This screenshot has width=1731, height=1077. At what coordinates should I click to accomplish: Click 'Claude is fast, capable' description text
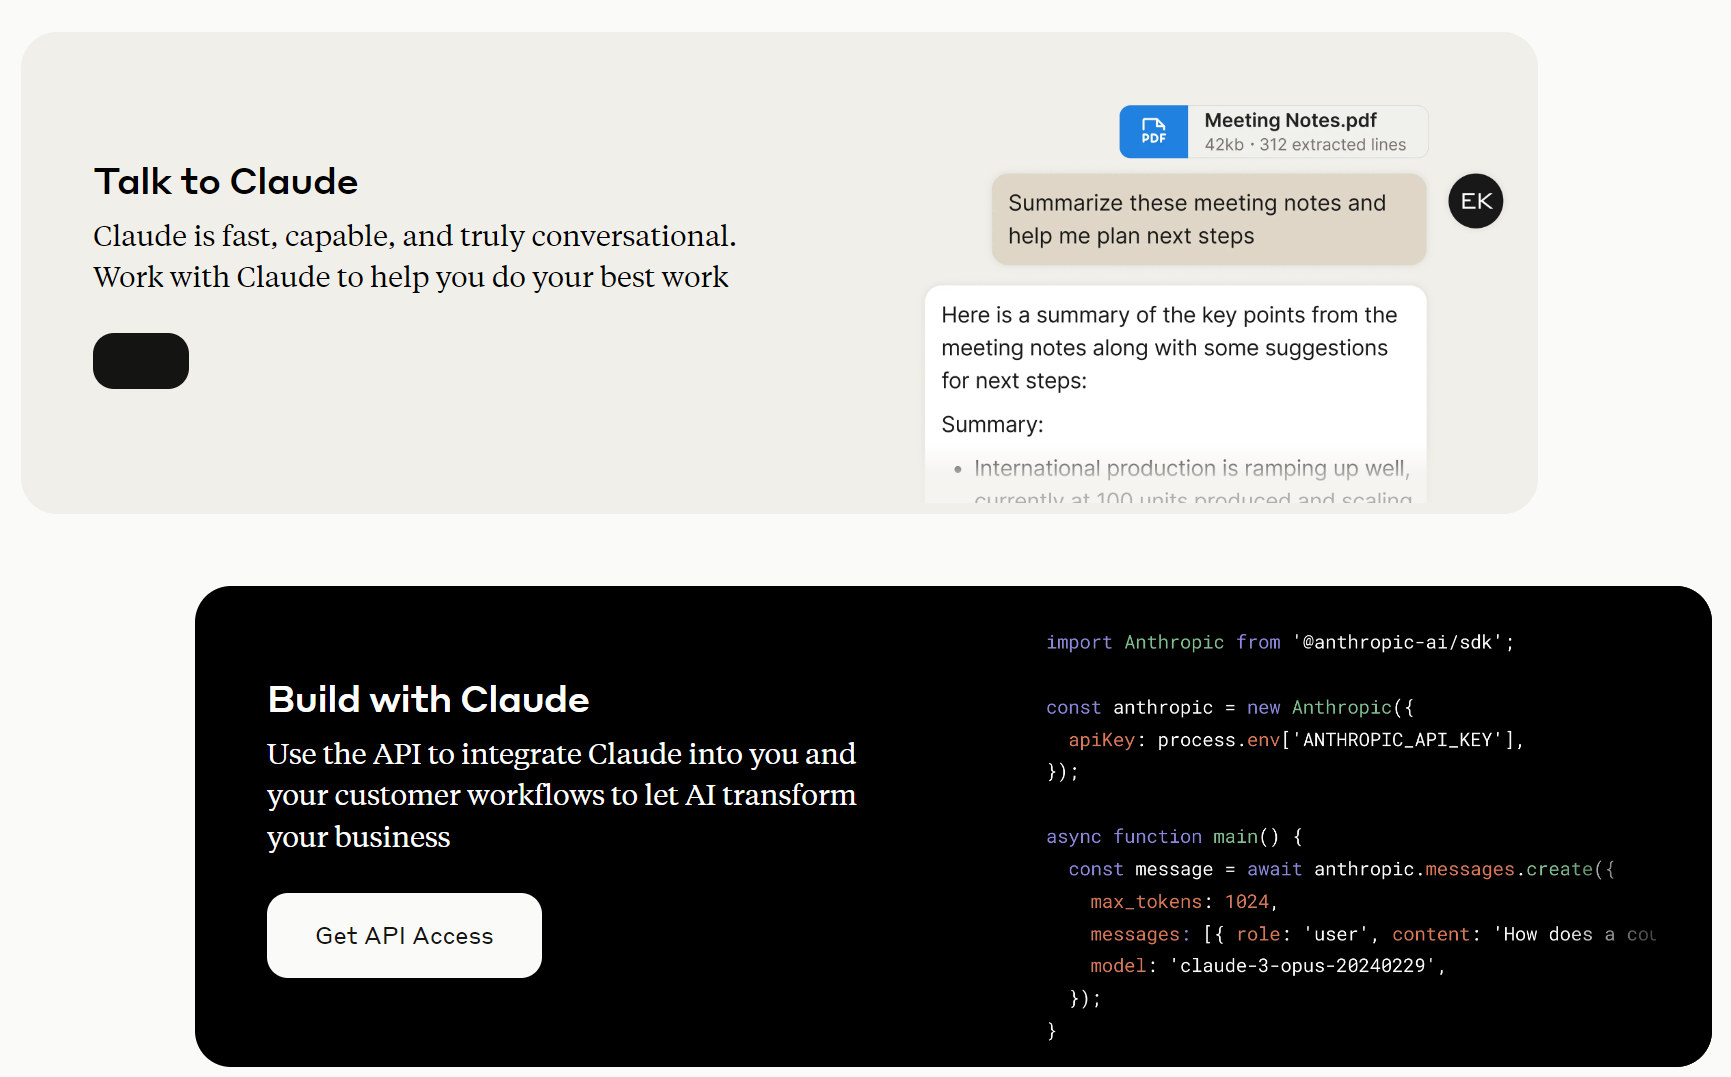(x=414, y=256)
